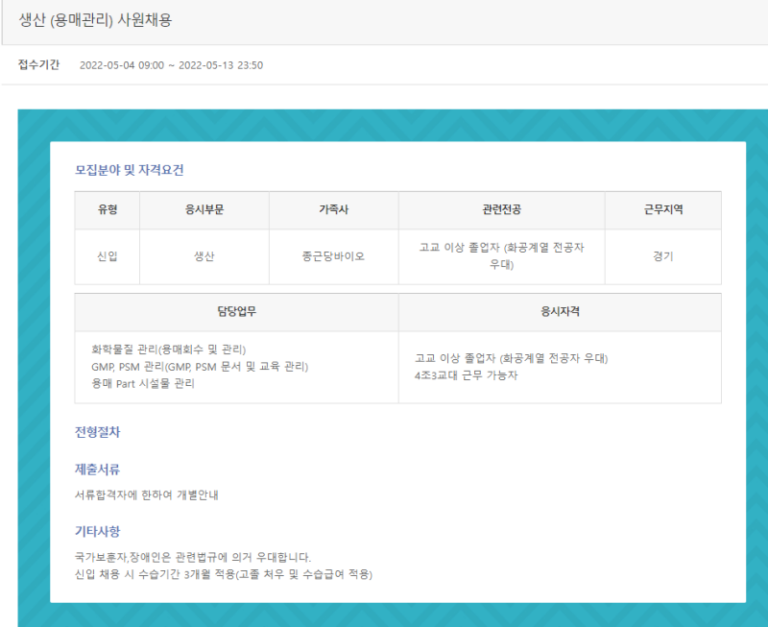Click the 응시자격 column header
The width and height of the screenshot is (768, 627).
560,312
